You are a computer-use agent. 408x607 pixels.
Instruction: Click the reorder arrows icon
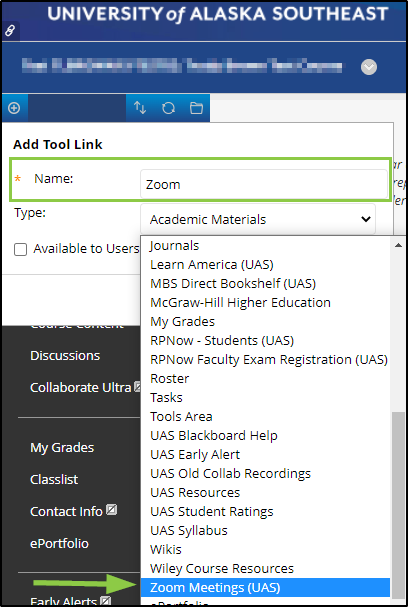(140, 108)
